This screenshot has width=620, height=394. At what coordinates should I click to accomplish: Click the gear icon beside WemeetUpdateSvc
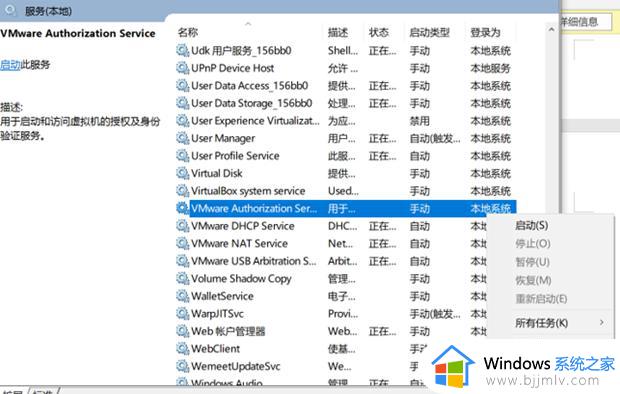coord(182,366)
